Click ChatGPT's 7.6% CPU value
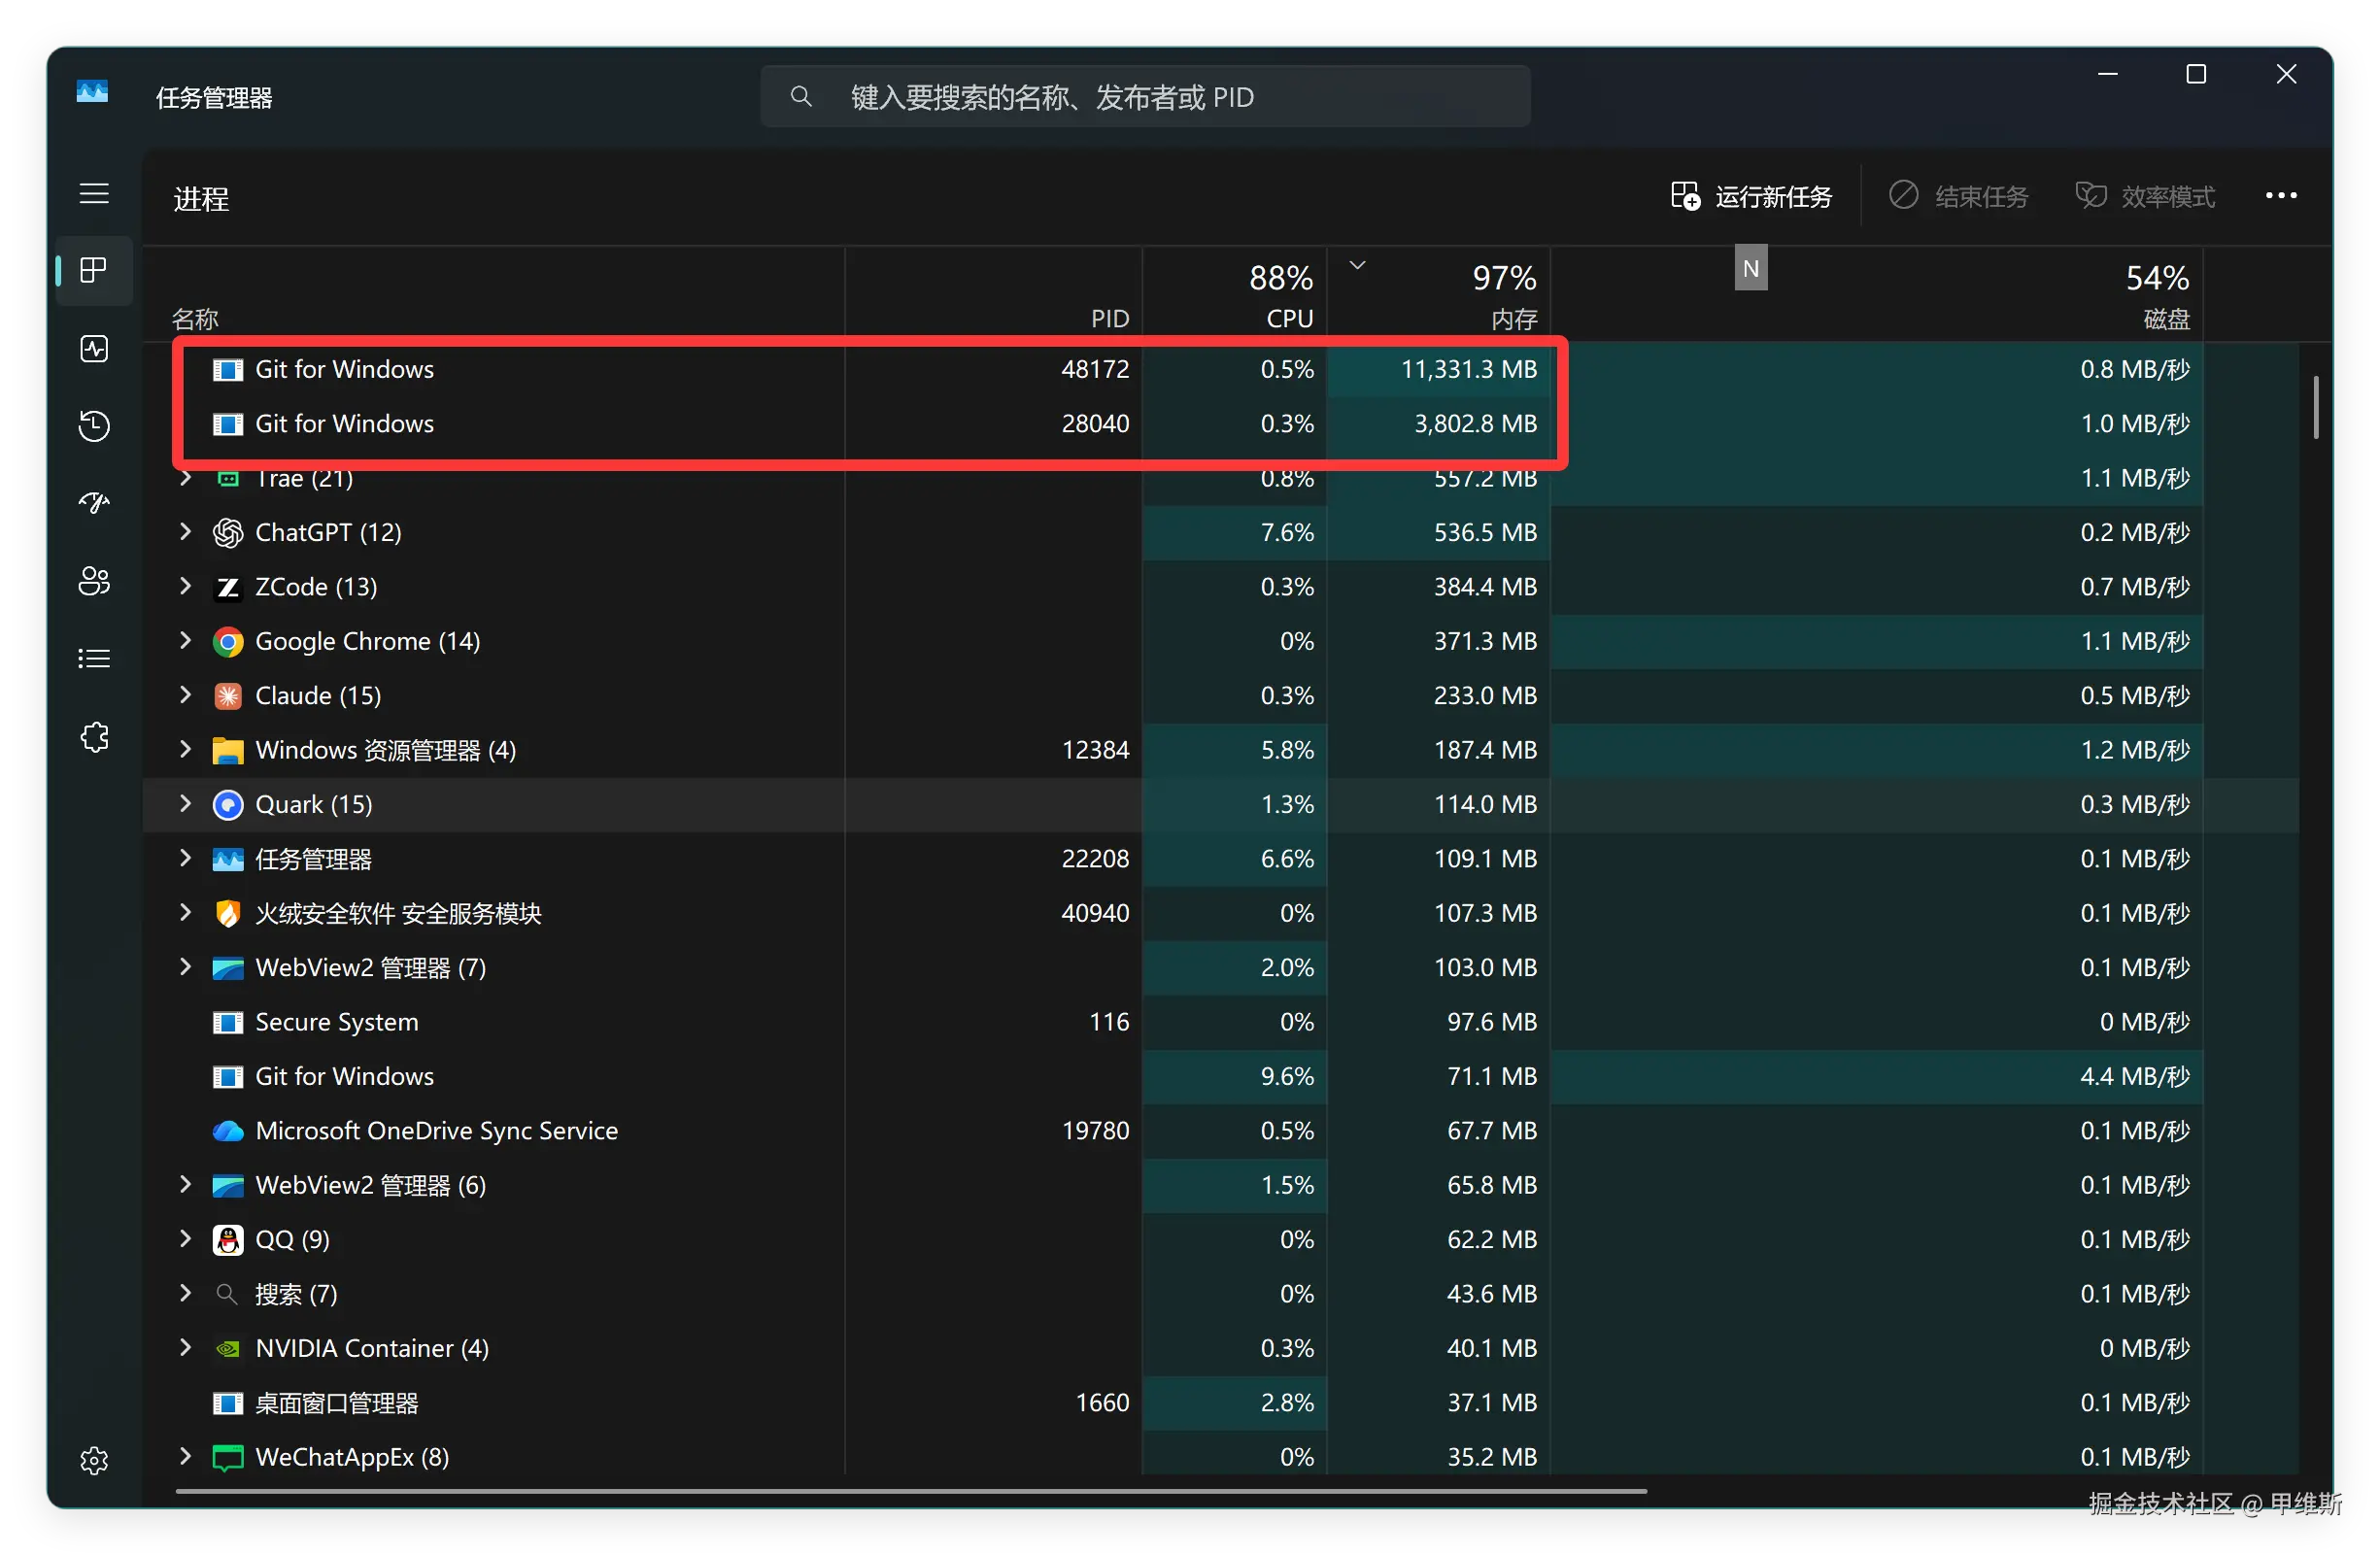 tap(1286, 532)
